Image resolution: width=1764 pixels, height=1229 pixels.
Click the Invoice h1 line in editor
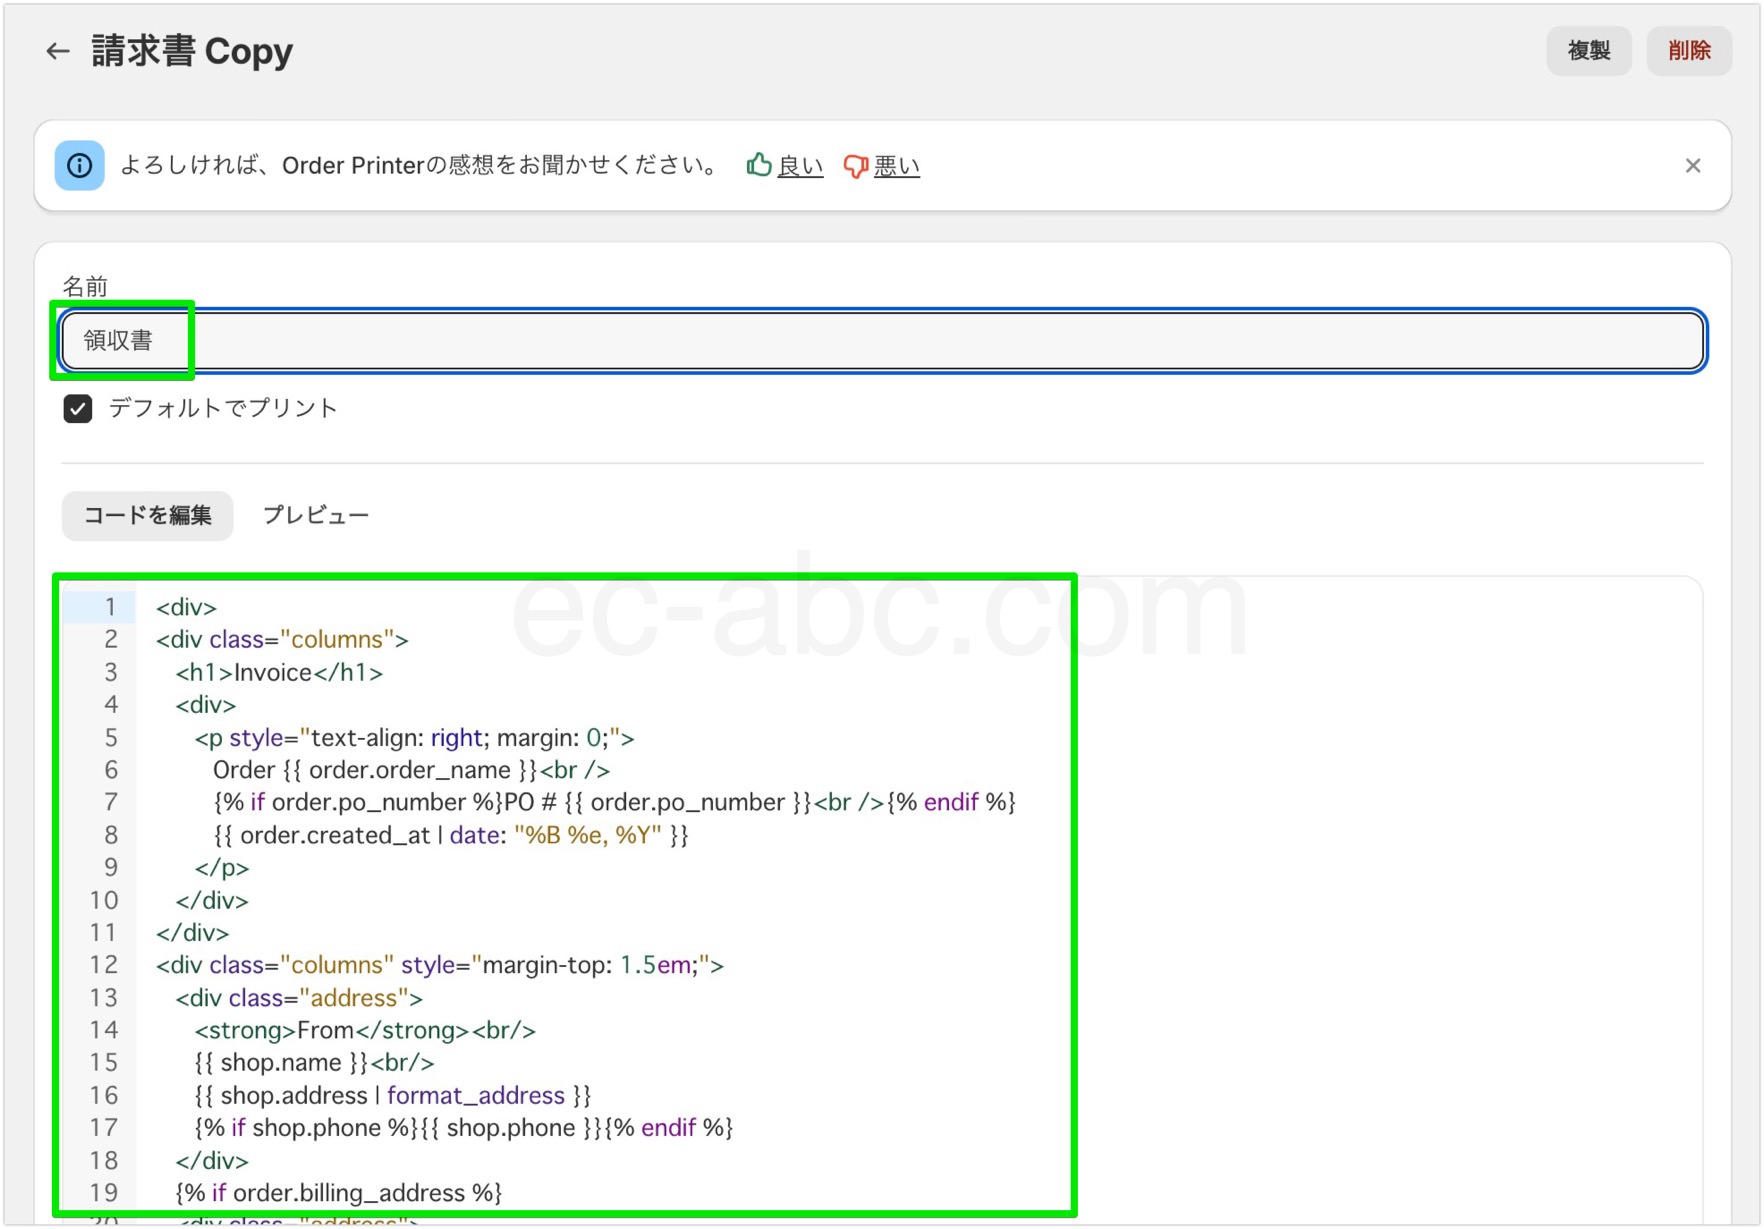[280, 673]
